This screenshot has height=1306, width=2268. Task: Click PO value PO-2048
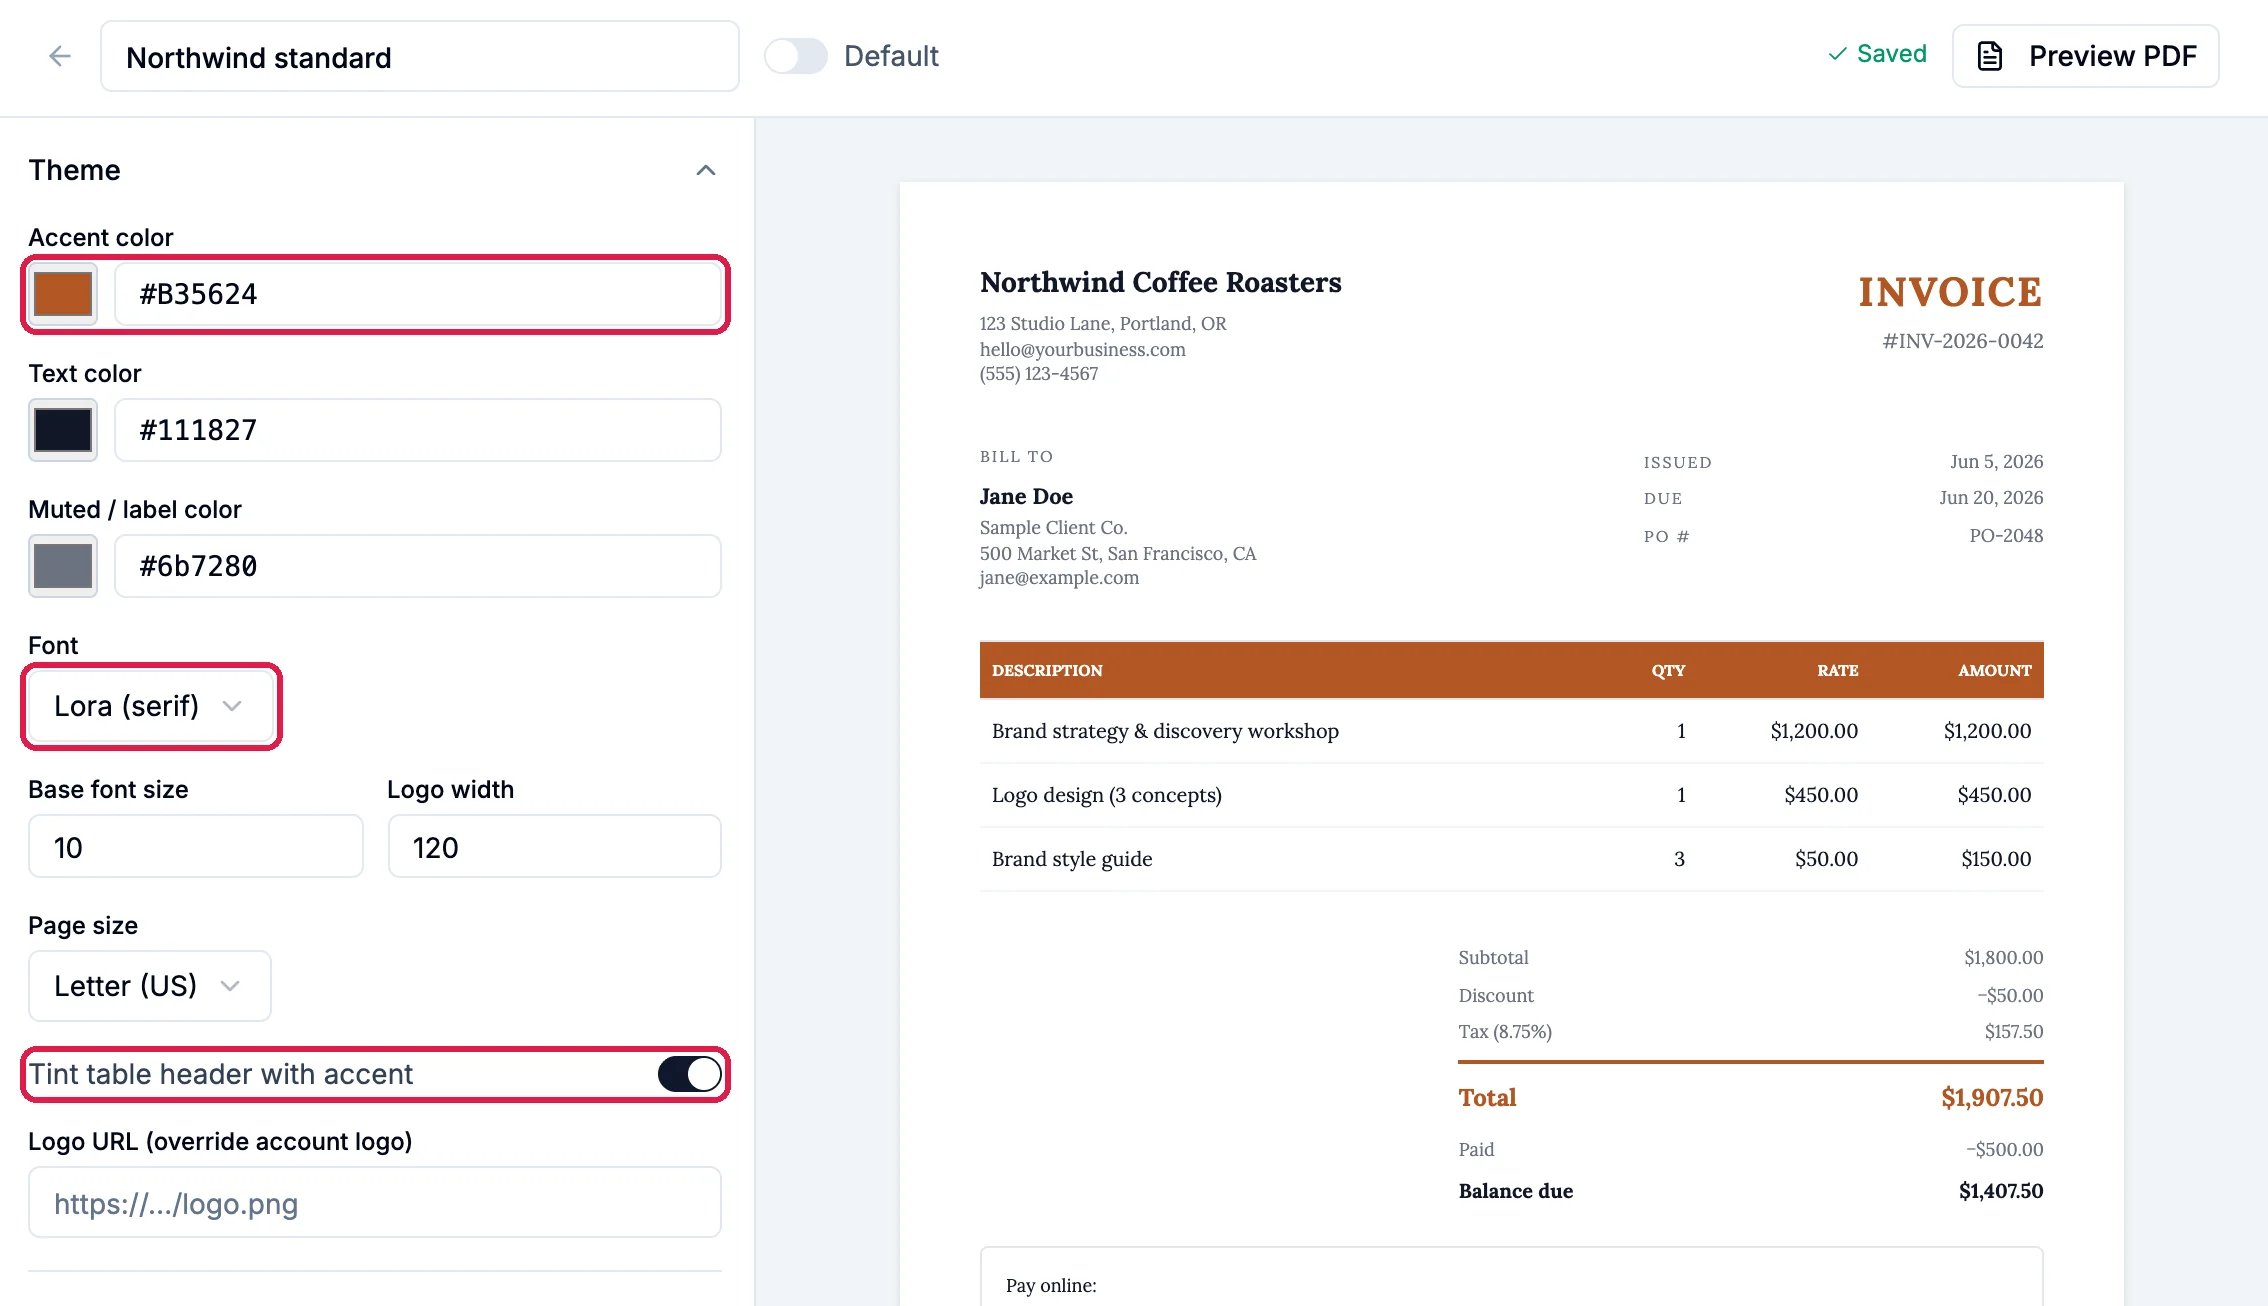click(2006, 535)
